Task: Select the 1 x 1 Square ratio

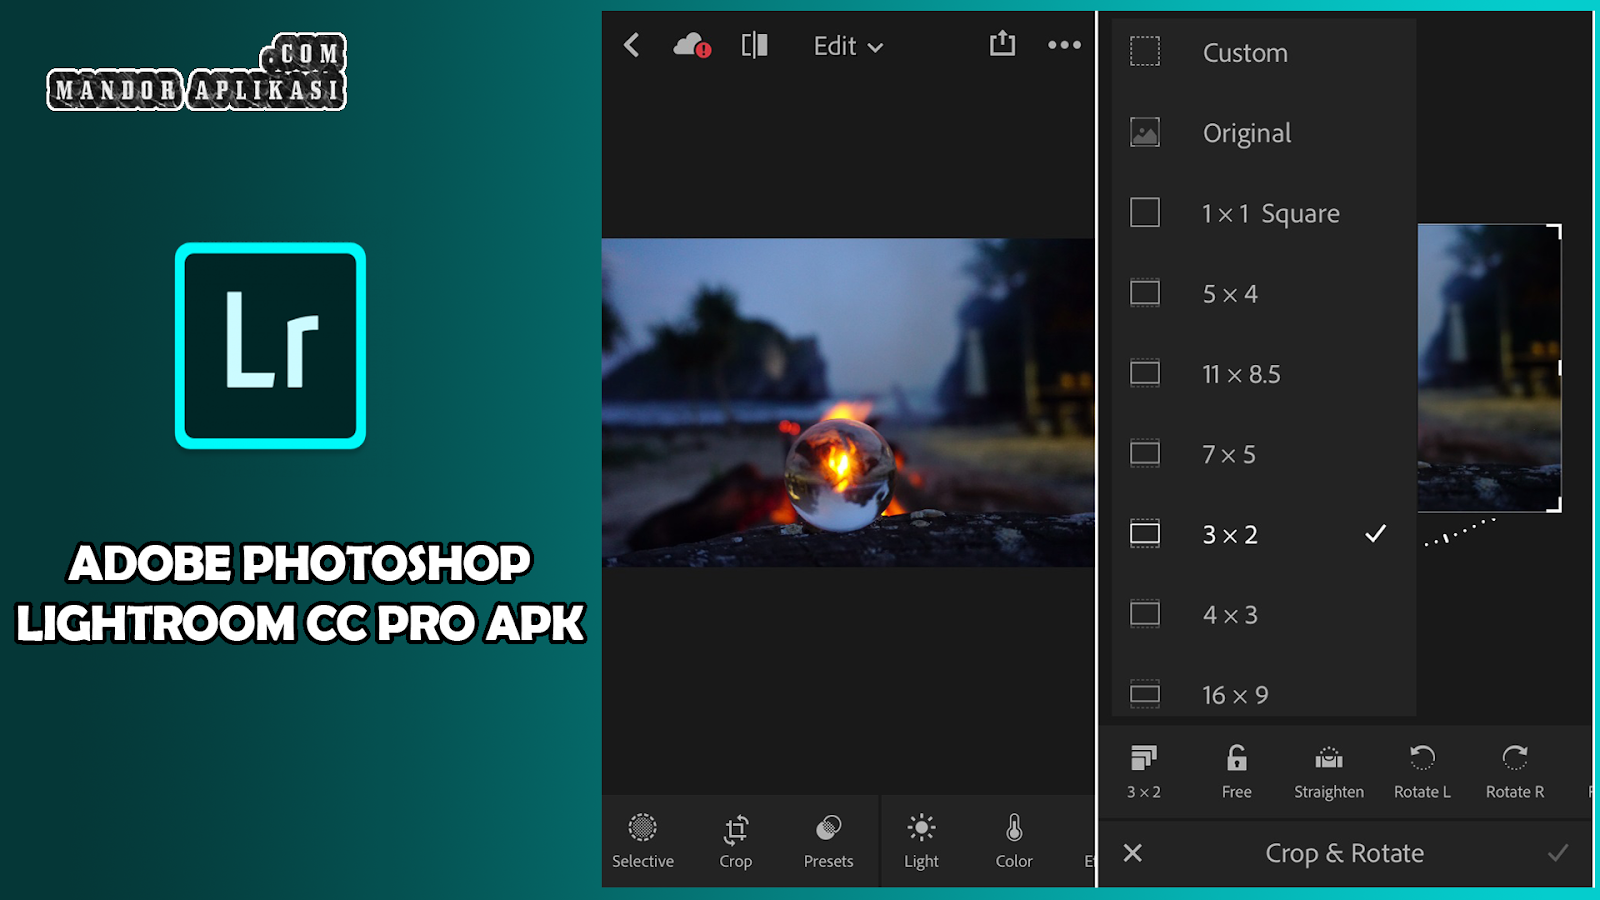Action: [1264, 213]
